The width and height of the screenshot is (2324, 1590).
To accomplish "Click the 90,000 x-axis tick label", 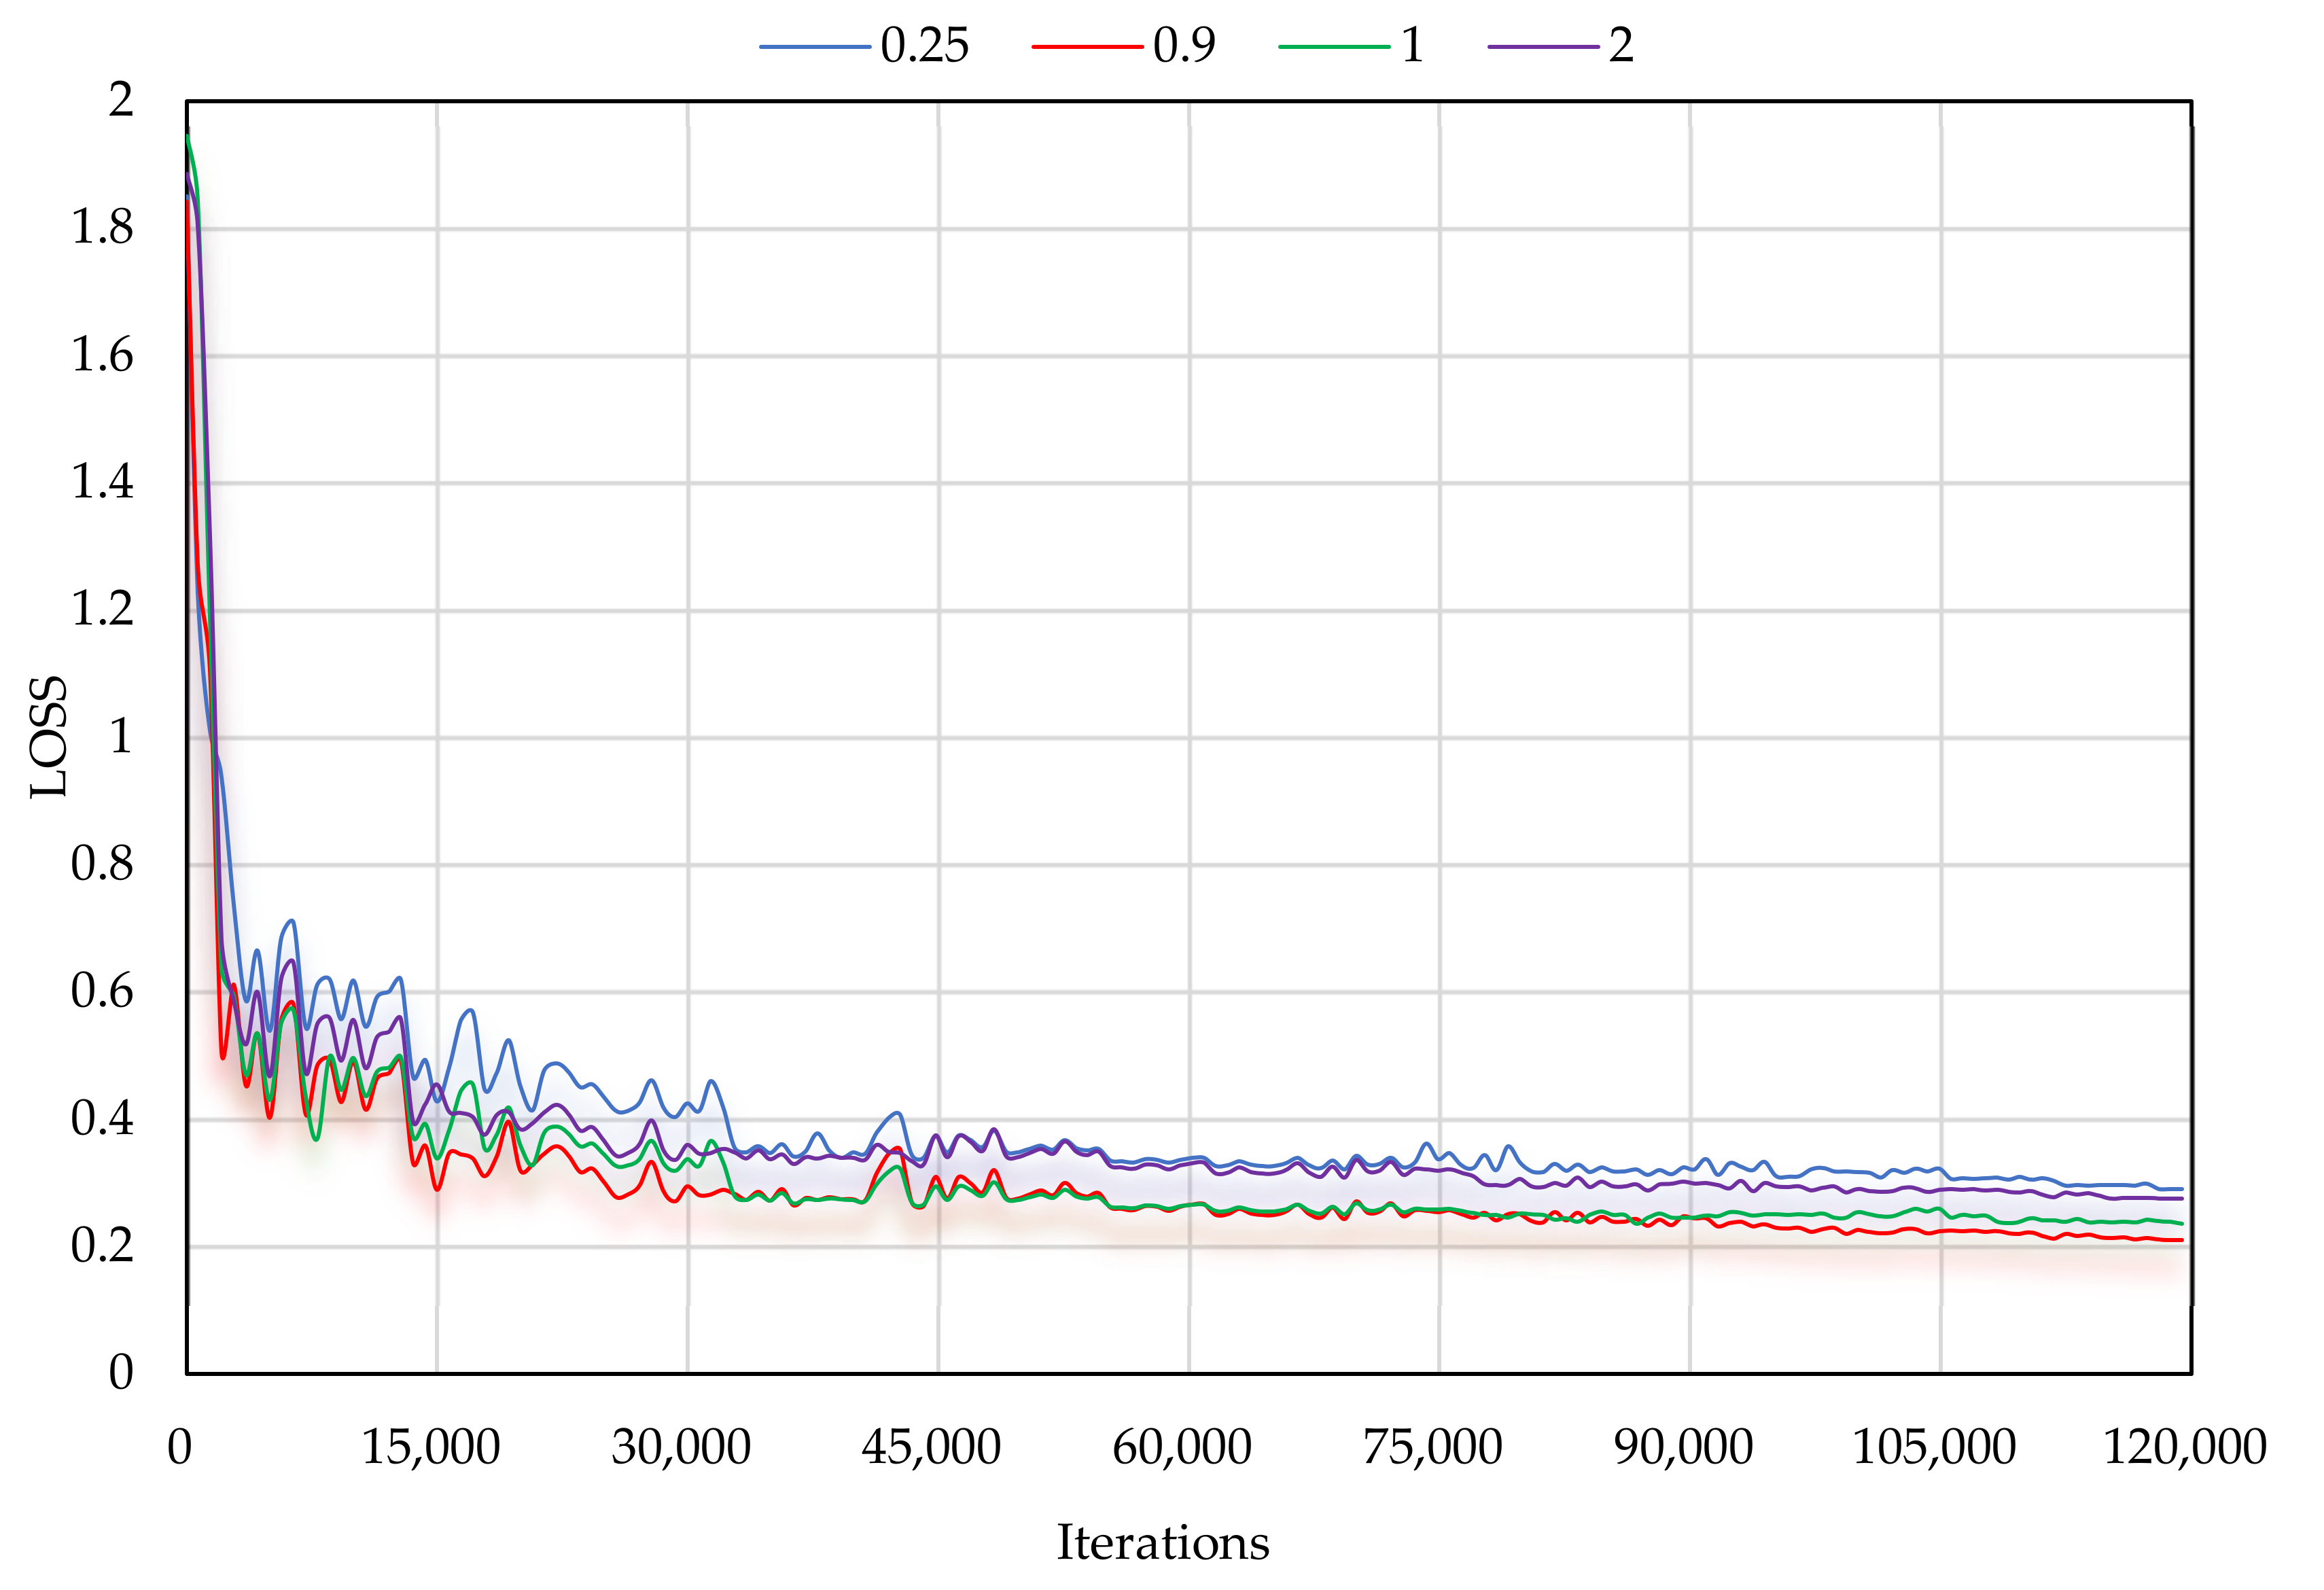I will tap(1683, 1447).
